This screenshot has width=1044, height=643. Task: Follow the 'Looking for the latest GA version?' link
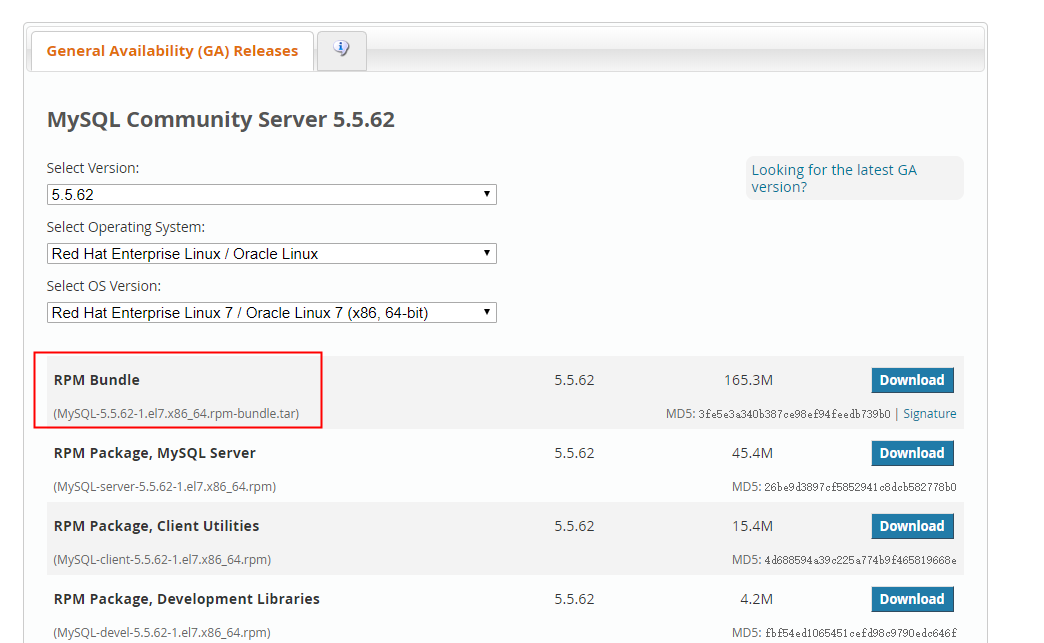click(834, 178)
